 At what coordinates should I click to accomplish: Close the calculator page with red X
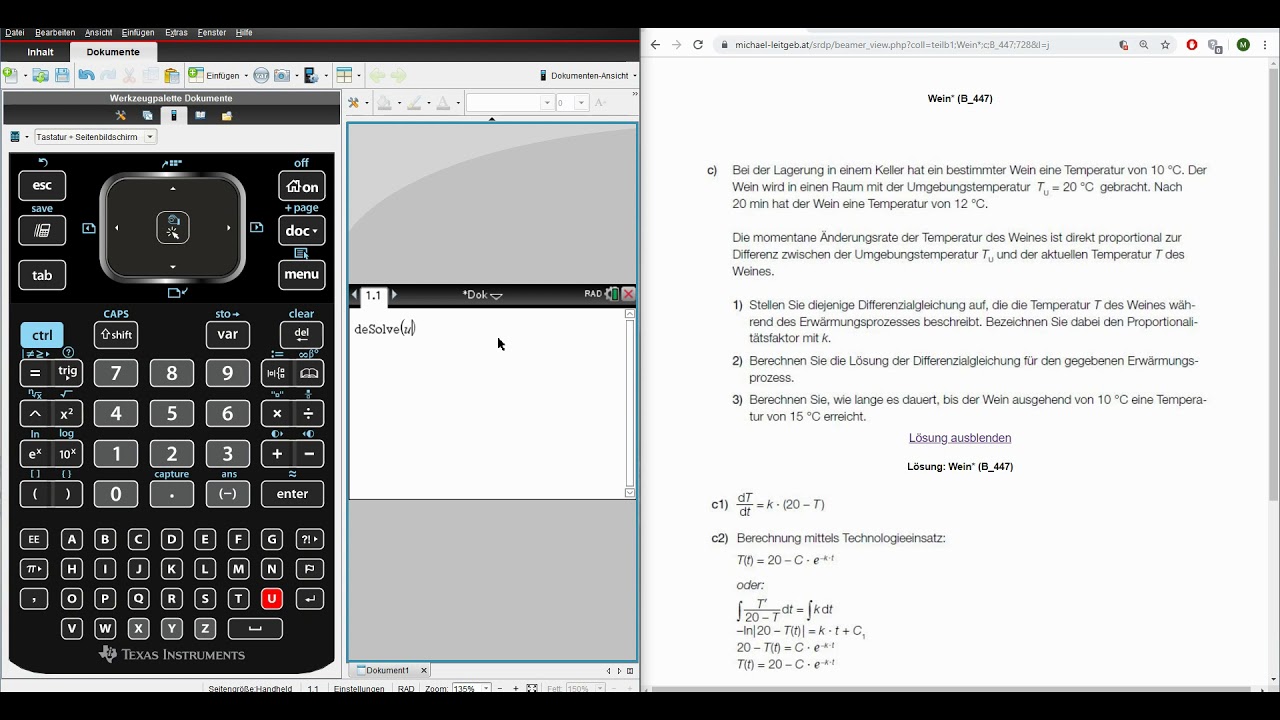coord(628,294)
